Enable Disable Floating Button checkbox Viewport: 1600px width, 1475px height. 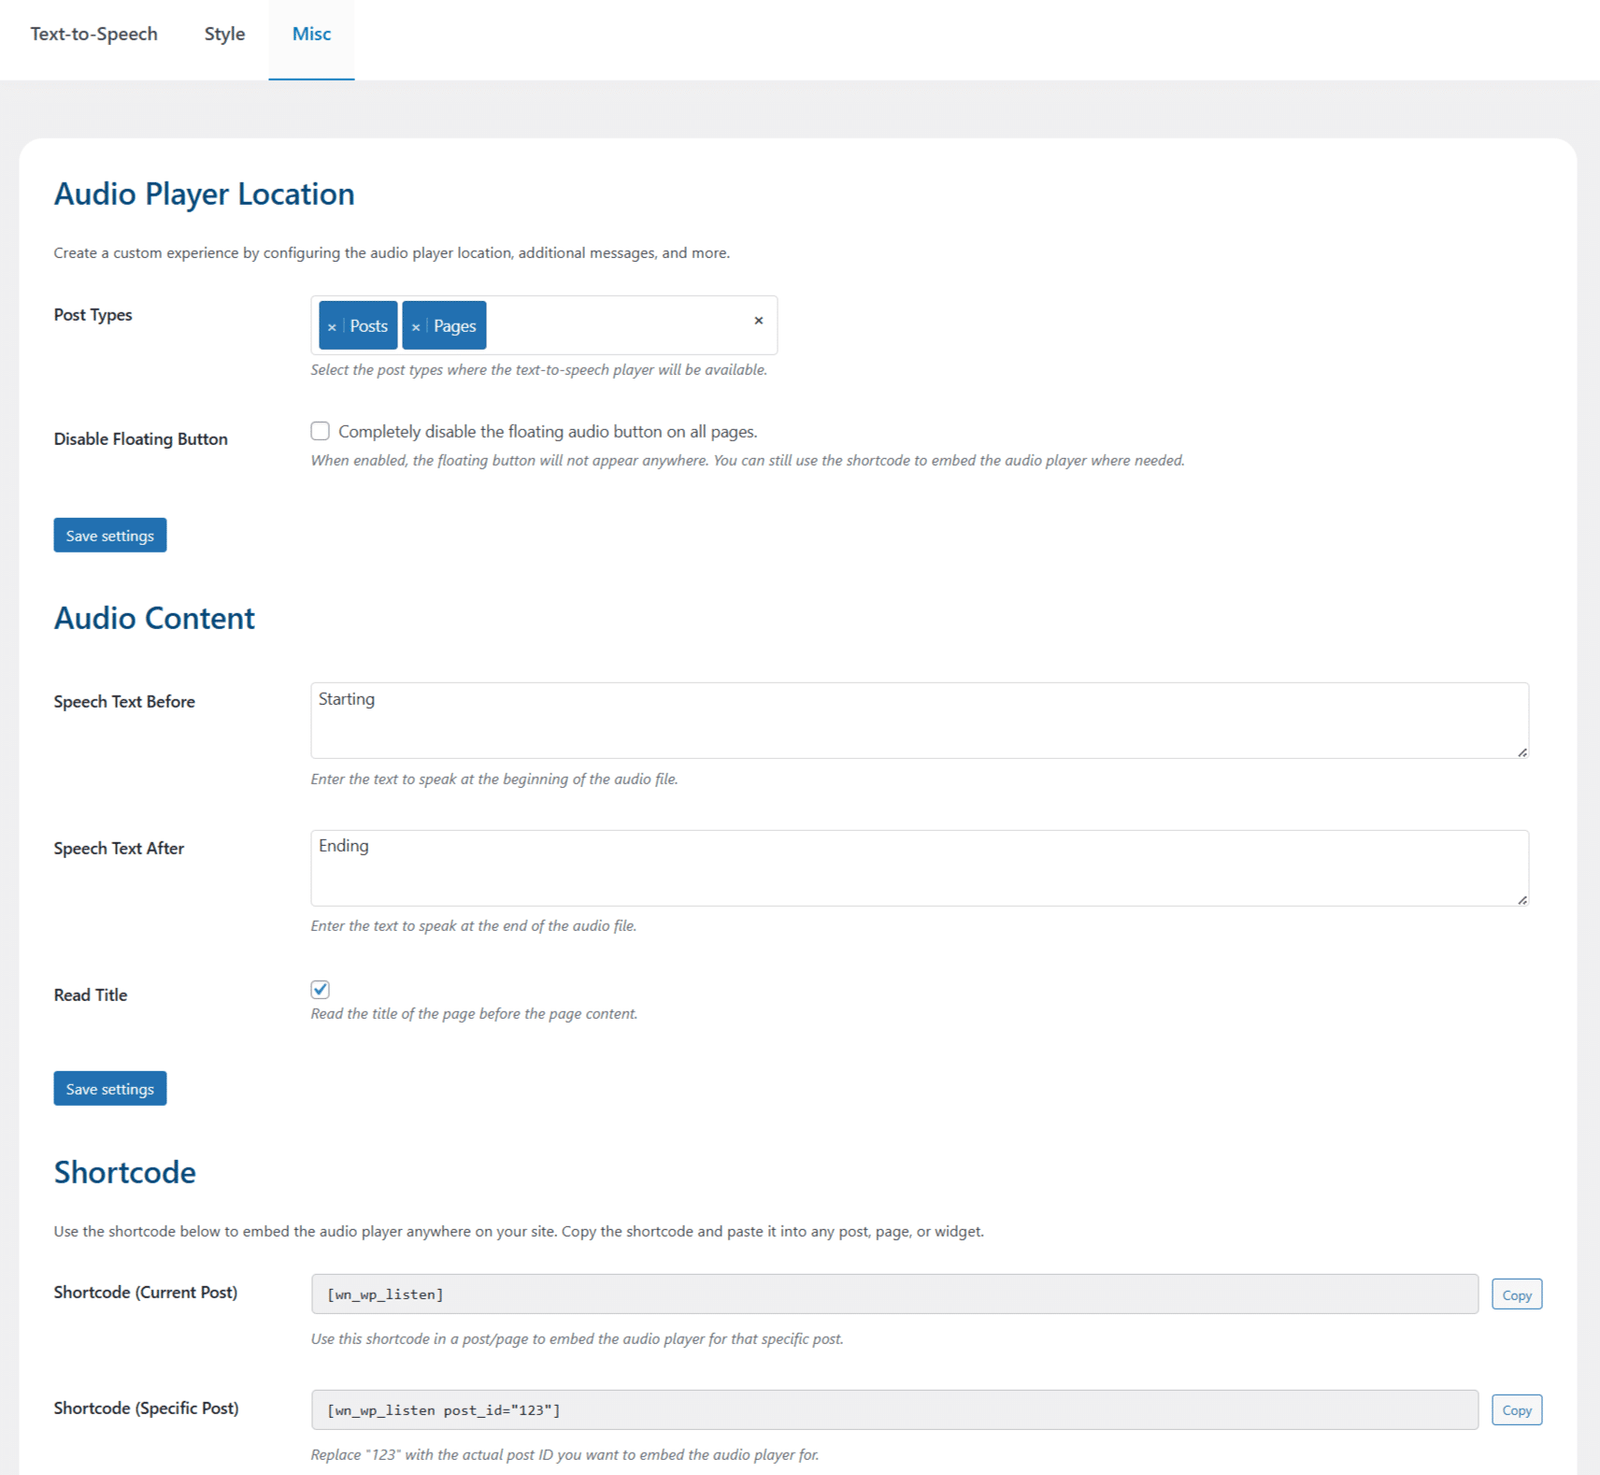point(320,431)
